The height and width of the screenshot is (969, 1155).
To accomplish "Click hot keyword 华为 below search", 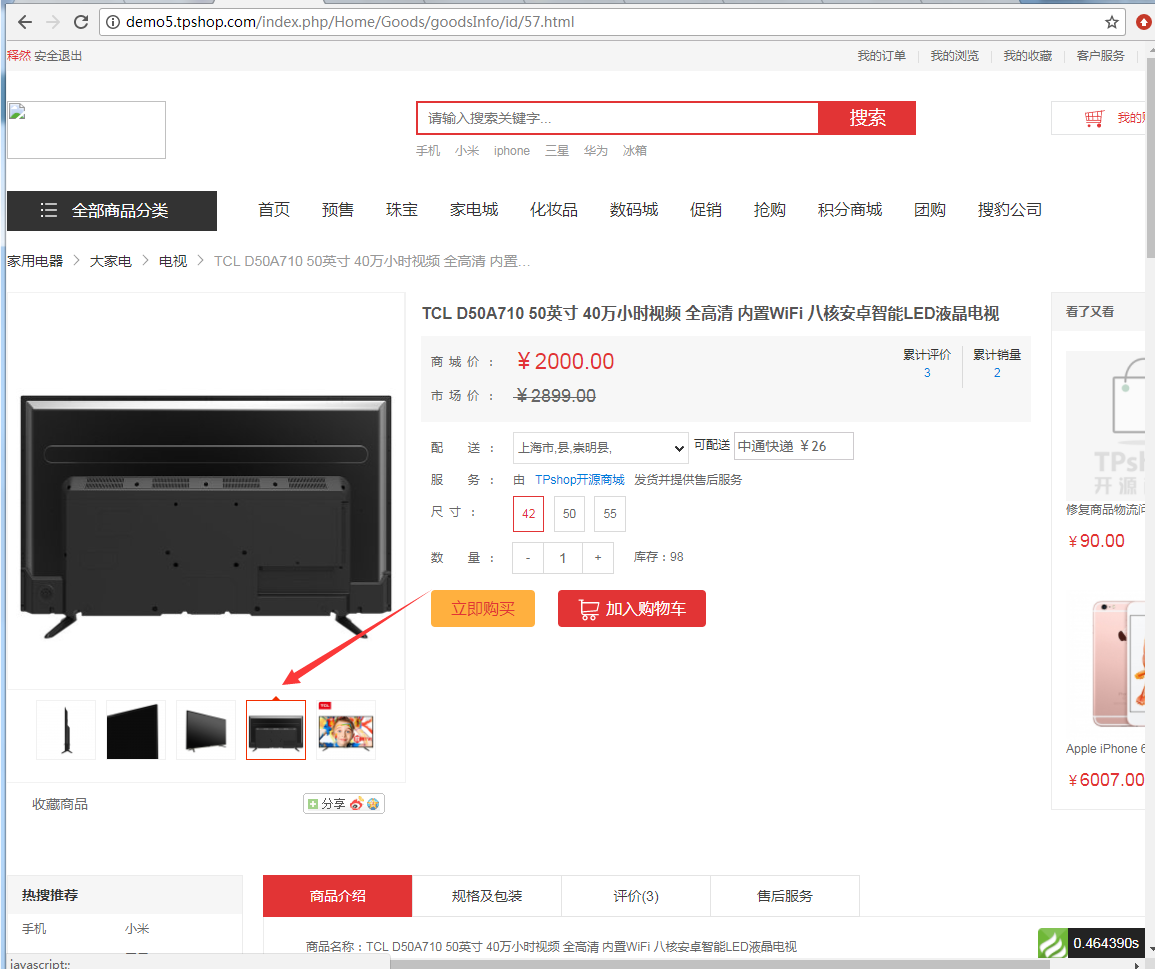I will point(596,151).
